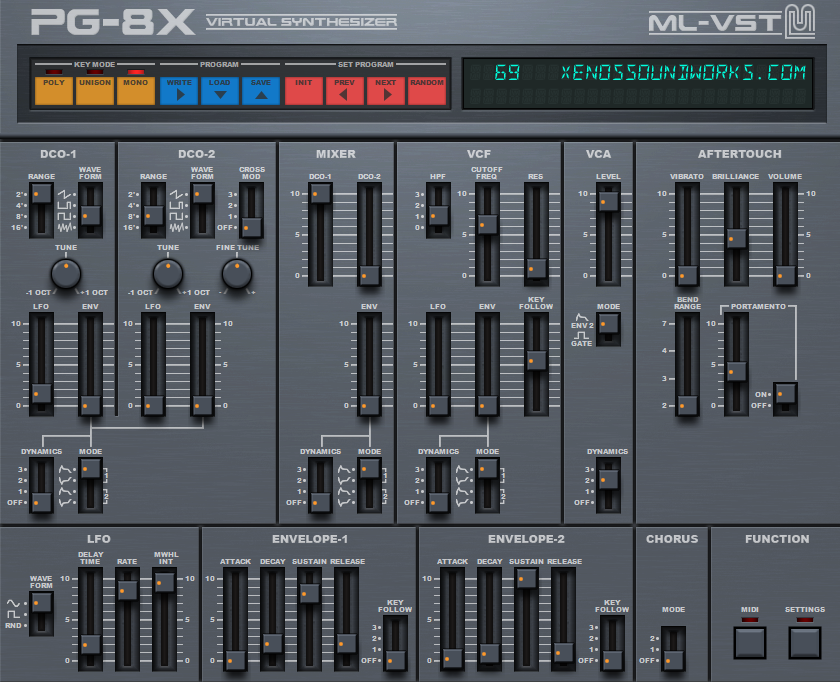The image size is (840, 682).
Task: Click the SAVE program up-arrow button
Action: point(260,88)
